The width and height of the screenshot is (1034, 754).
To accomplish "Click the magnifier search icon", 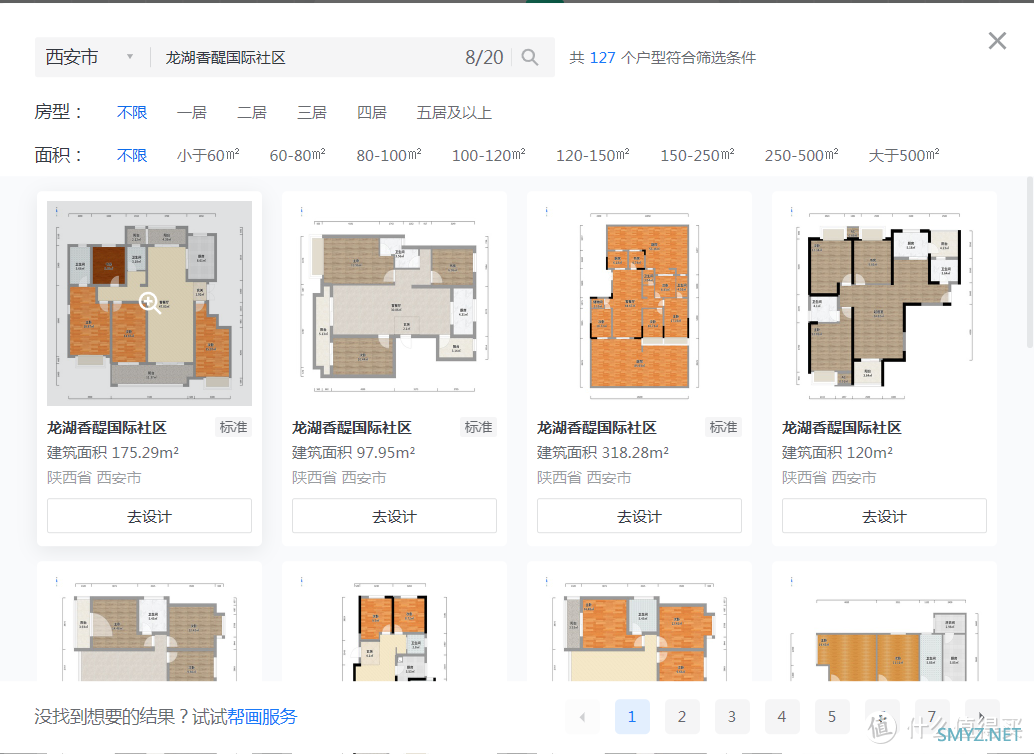I will point(530,57).
